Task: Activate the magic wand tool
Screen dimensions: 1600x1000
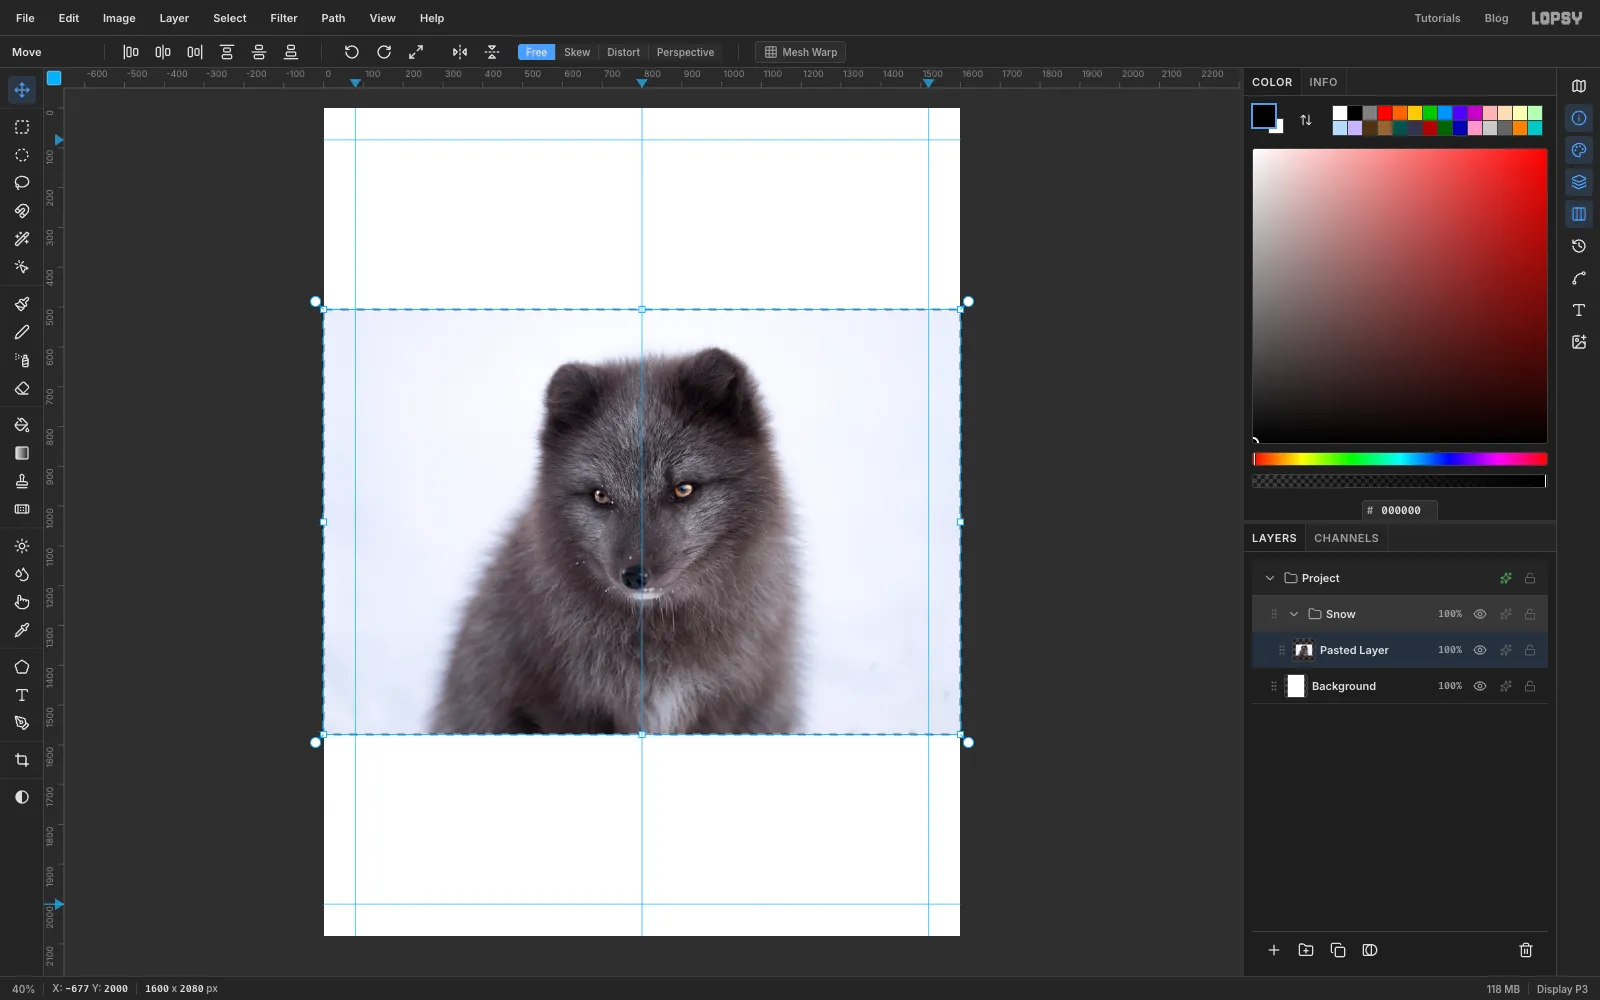Action: click(22, 239)
